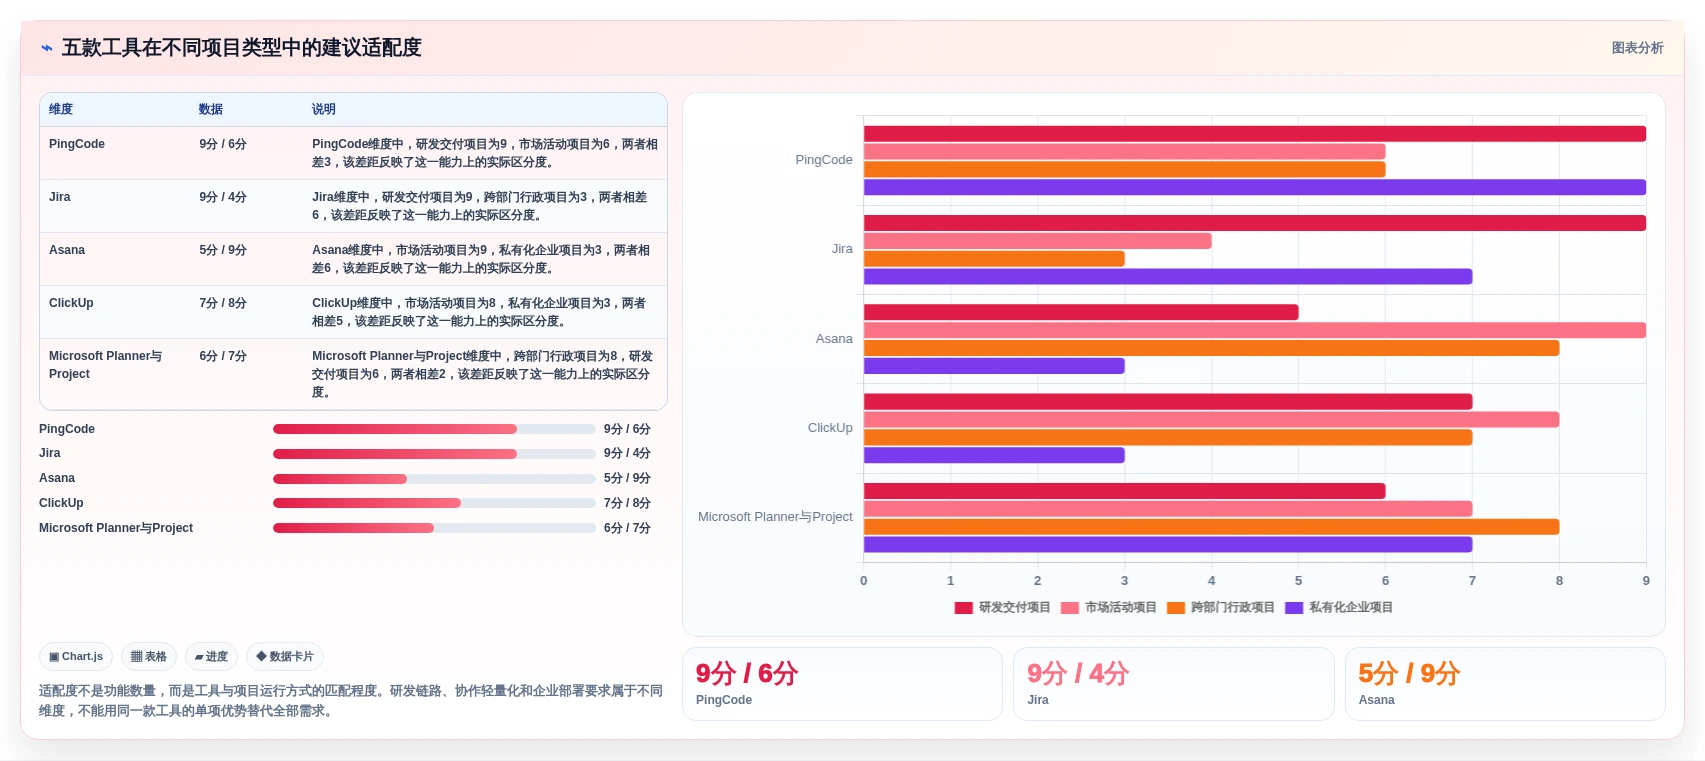The height and width of the screenshot is (761, 1705).
Task: Click the red 研发交付项目 legend swatch
Action: click(964, 608)
